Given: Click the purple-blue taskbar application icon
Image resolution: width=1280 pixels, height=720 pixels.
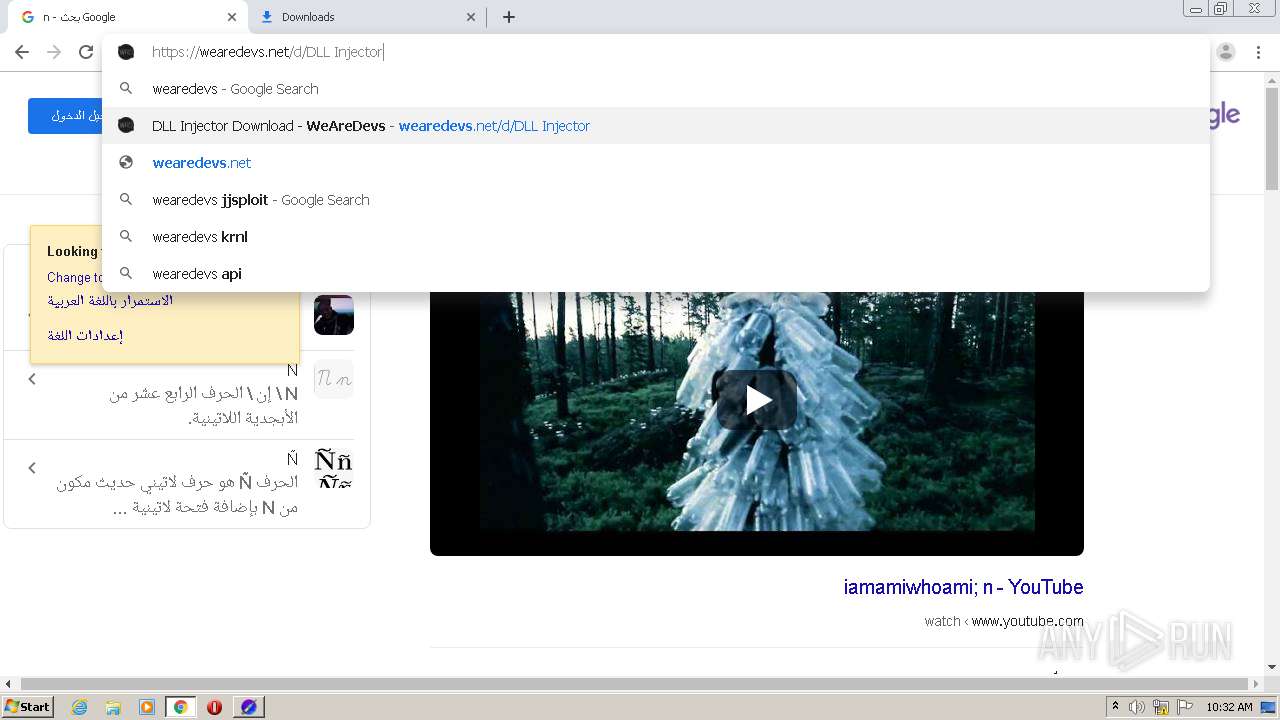Looking at the screenshot, I should pyautogui.click(x=249, y=707).
